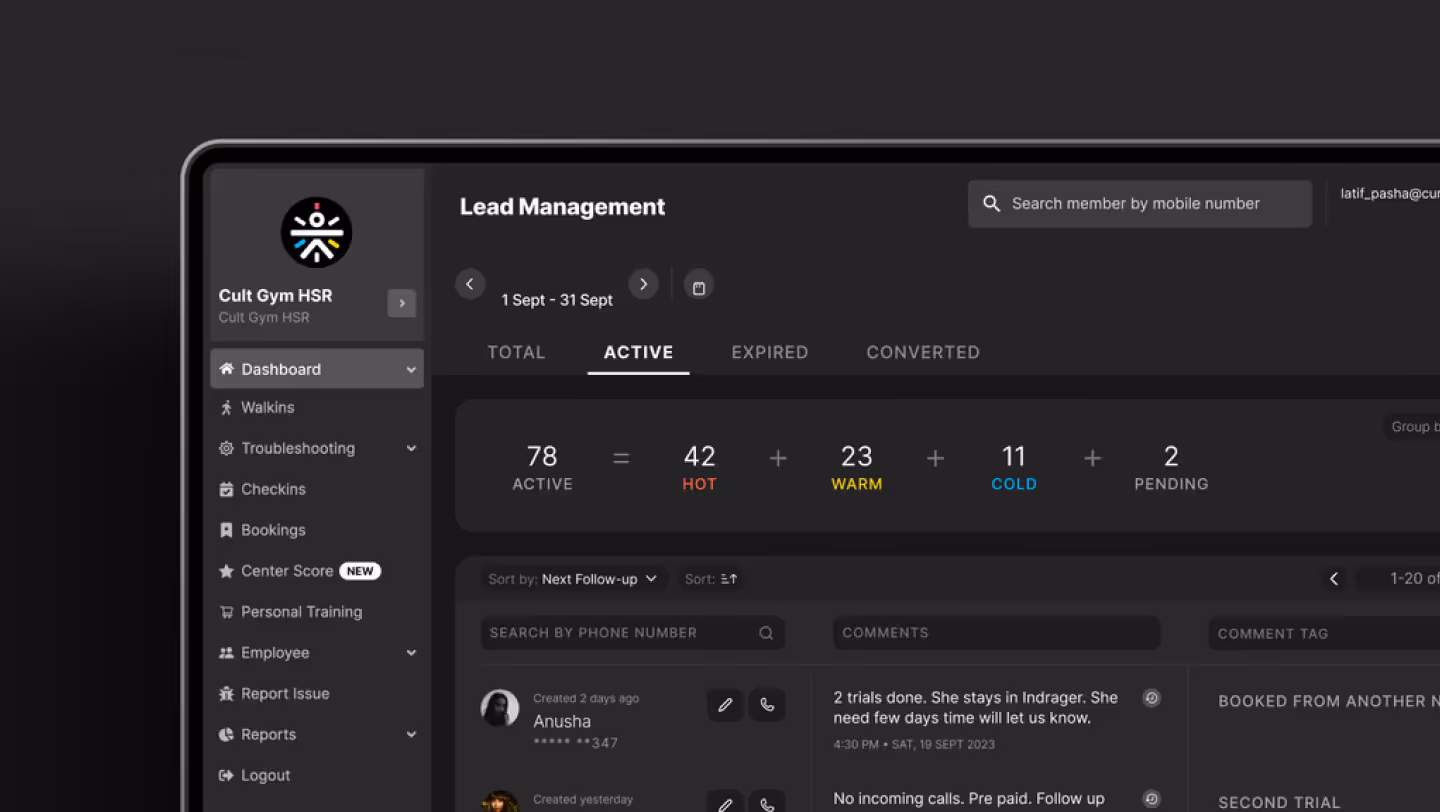The height and width of the screenshot is (812, 1440).
Task: Expand the Troubleshooting submenu
Action: click(410, 449)
